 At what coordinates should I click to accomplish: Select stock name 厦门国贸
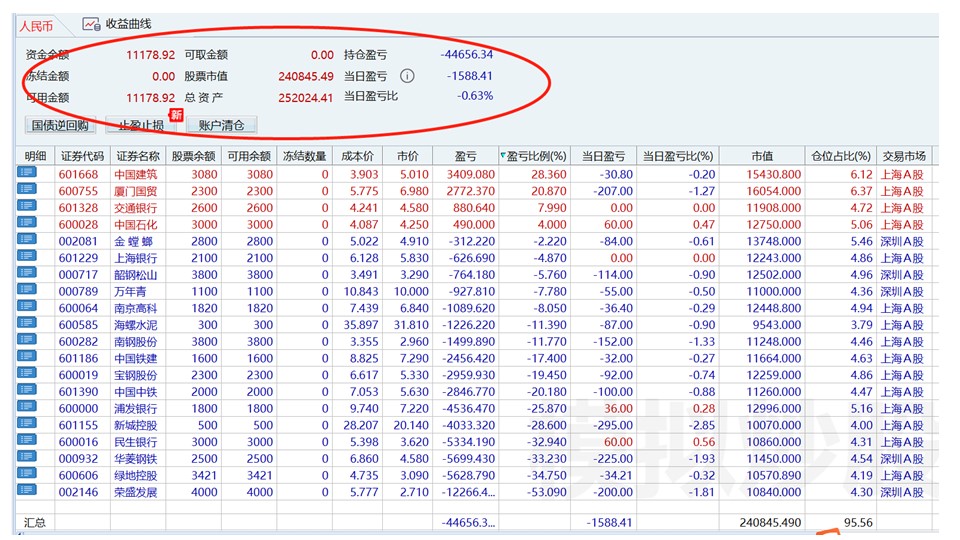click(x=135, y=191)
